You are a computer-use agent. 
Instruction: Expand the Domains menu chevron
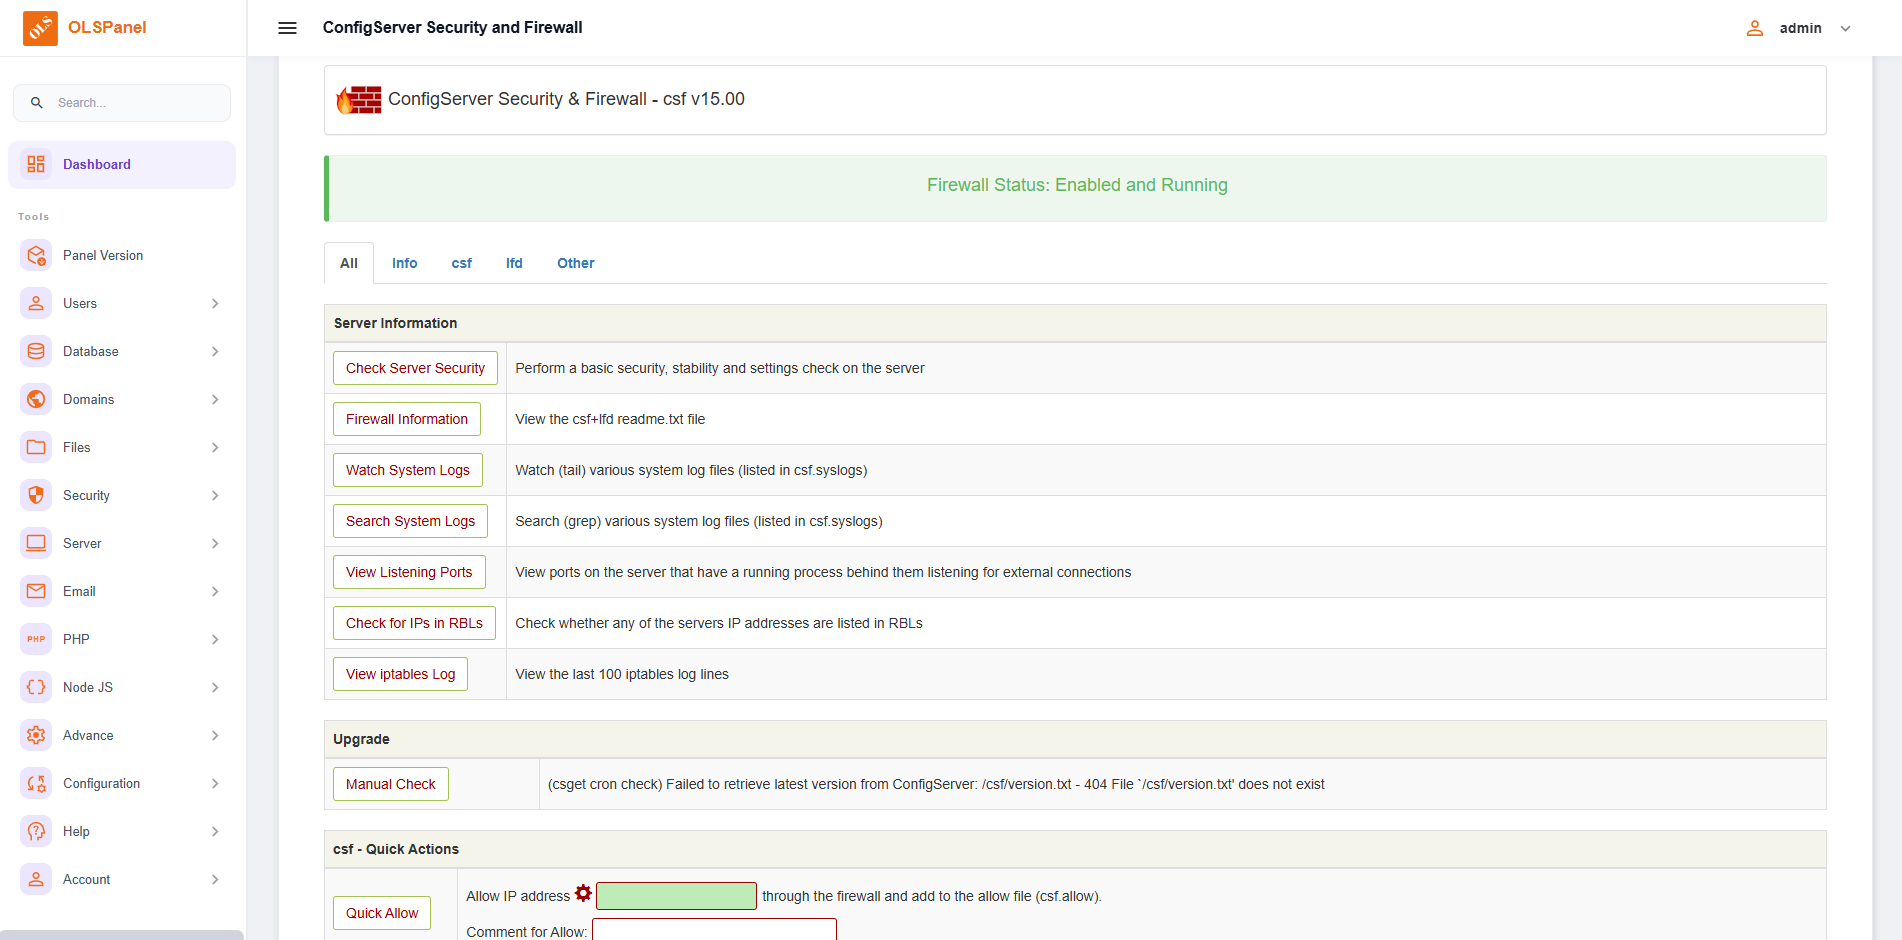215,399
